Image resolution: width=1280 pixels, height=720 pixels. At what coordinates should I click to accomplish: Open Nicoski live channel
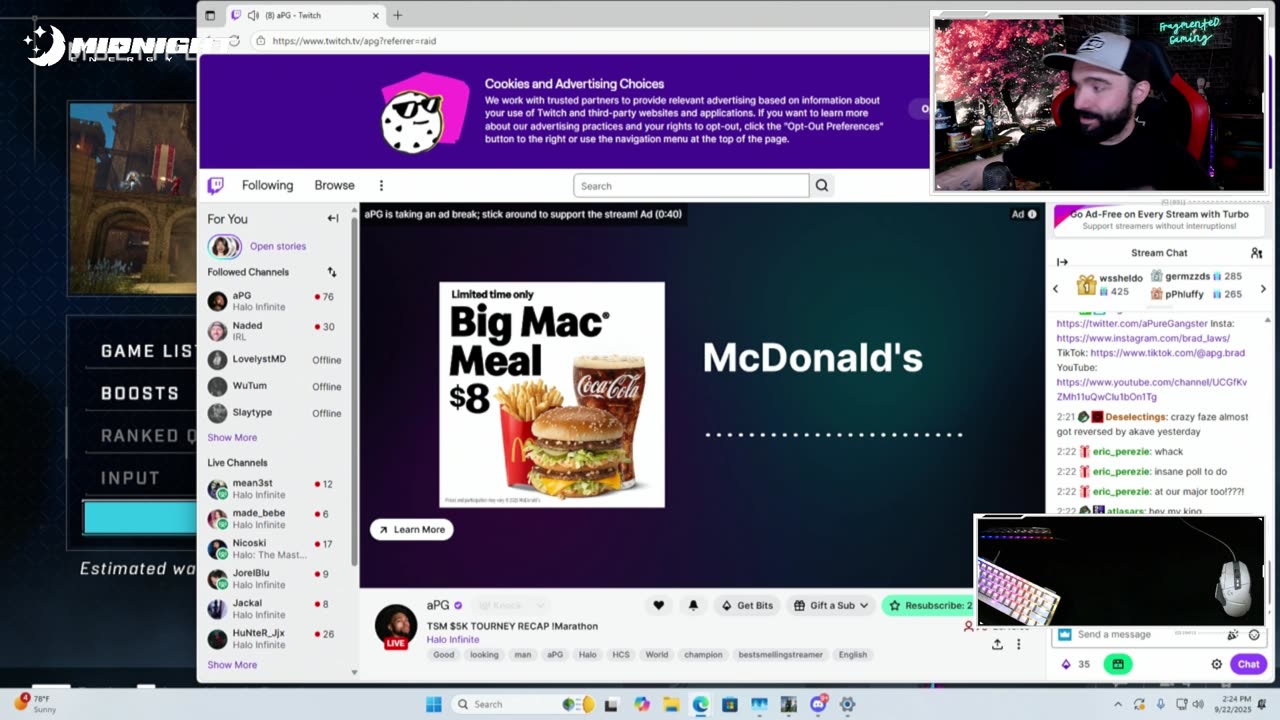[x=275, y=549]
